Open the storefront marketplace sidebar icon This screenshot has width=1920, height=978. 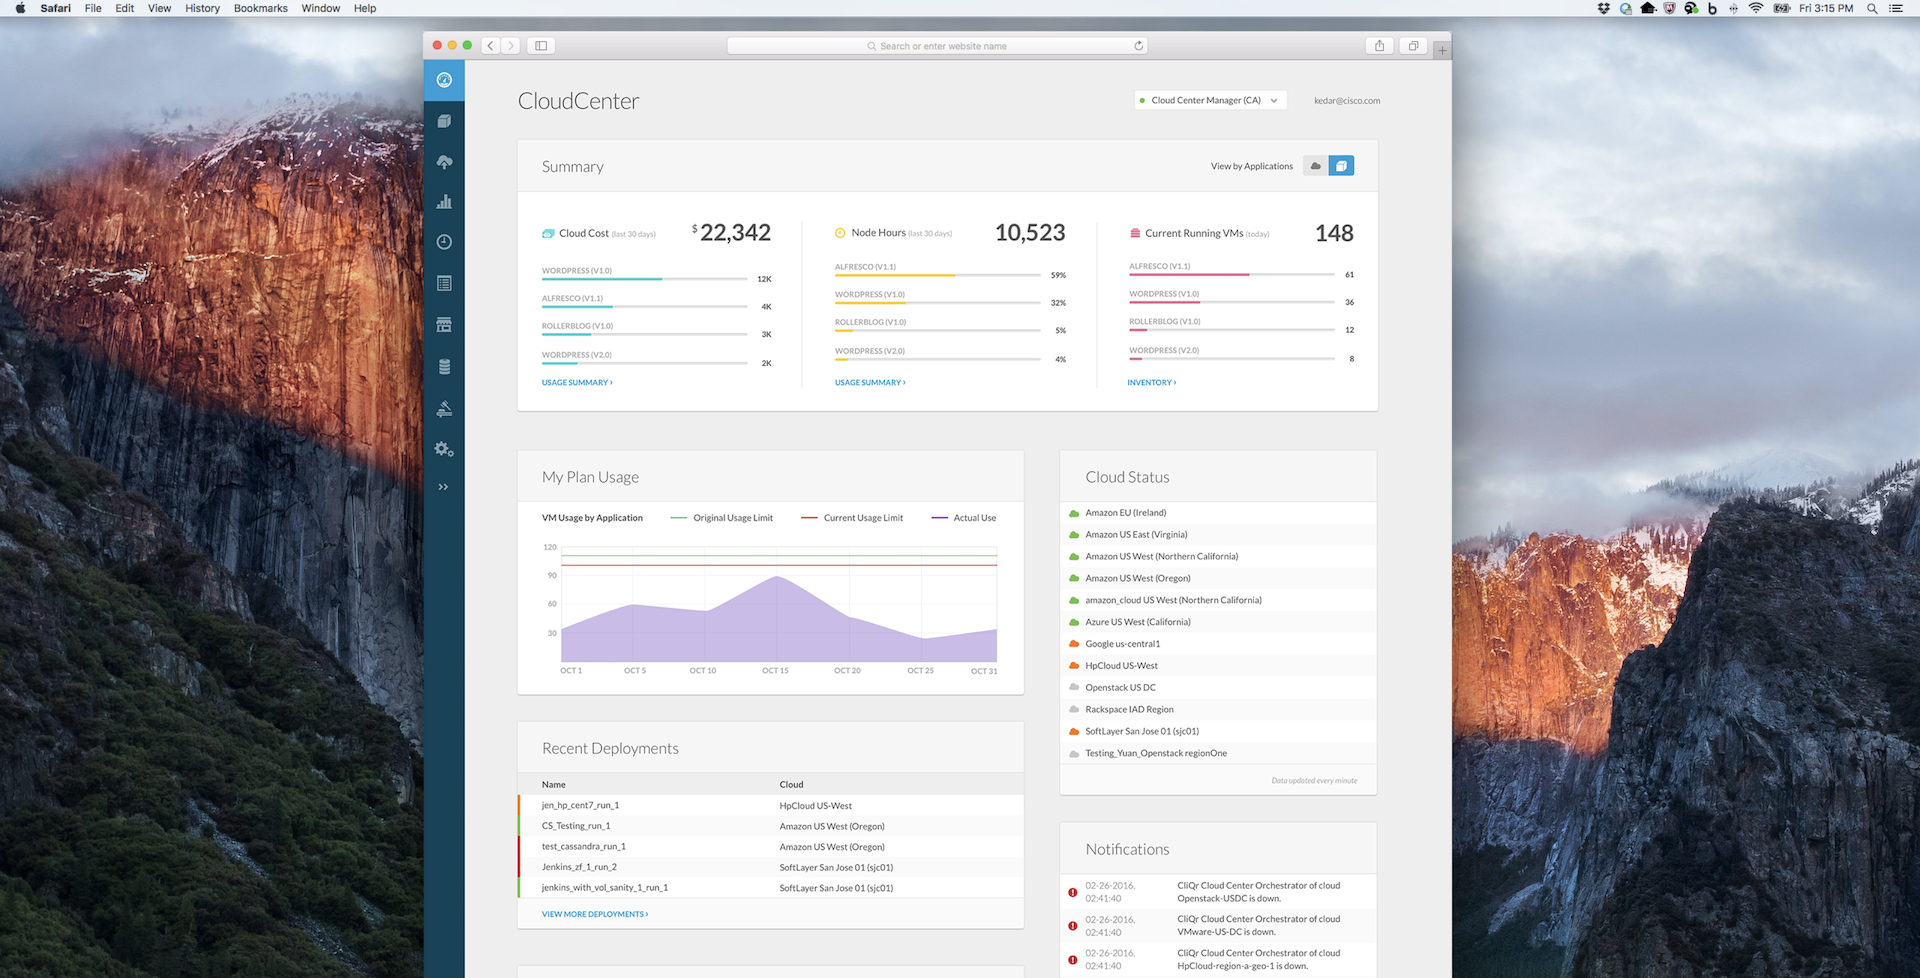tap(444, 325)
